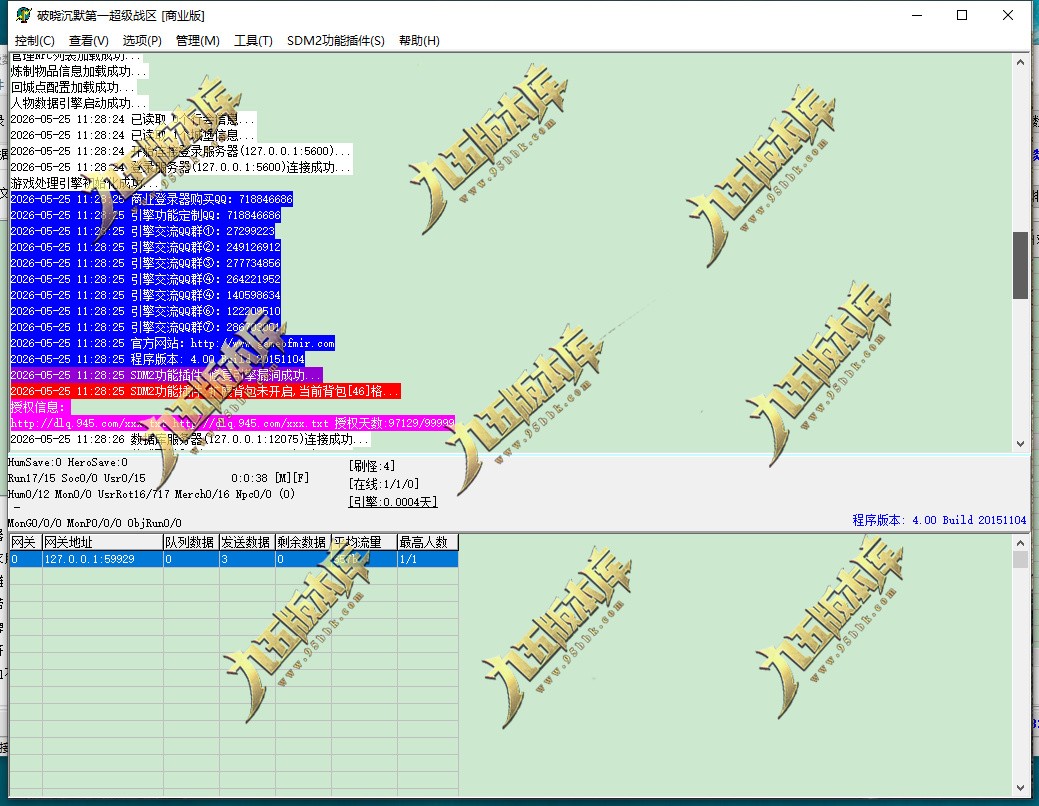
Task: Click the MonG0/0/0 MonP0/0/0 ObjRun0/0 status text
Action: [95, 523]
